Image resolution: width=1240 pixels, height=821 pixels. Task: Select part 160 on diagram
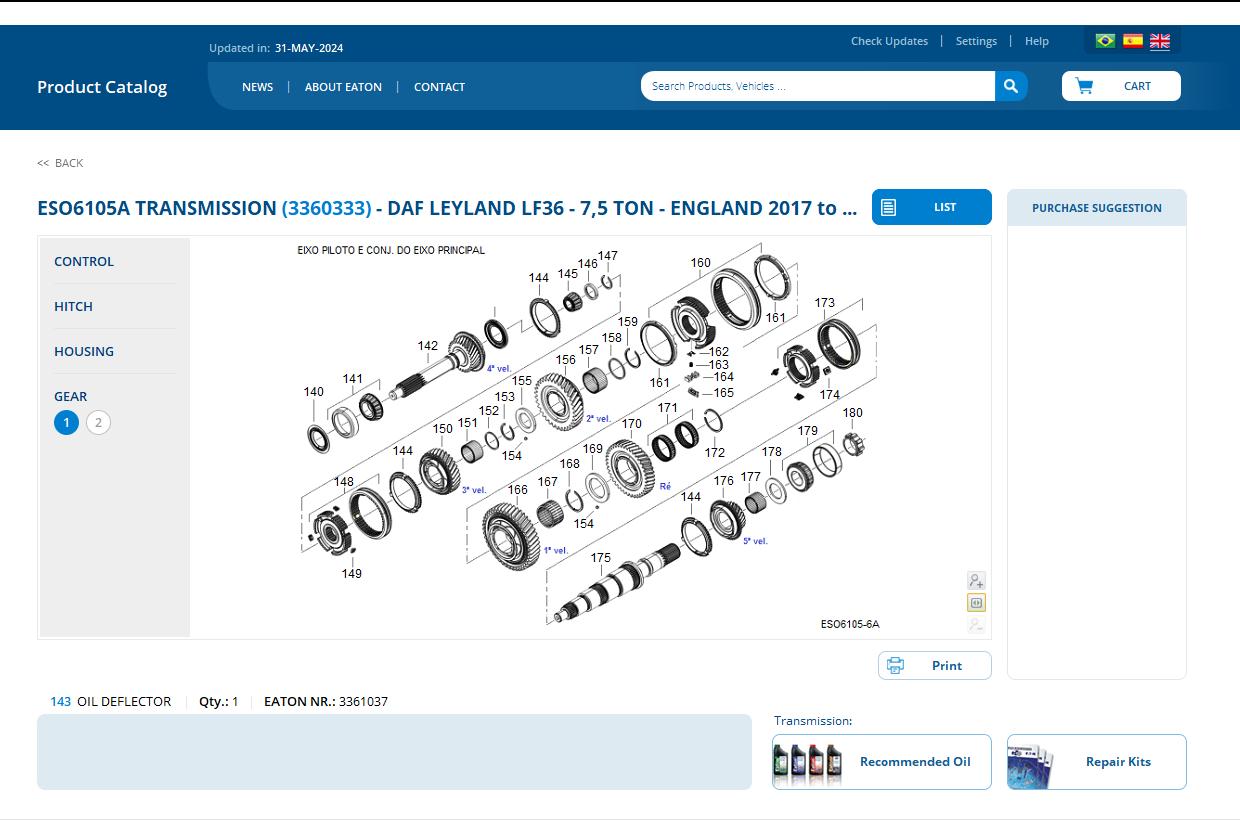coord(701,263)
